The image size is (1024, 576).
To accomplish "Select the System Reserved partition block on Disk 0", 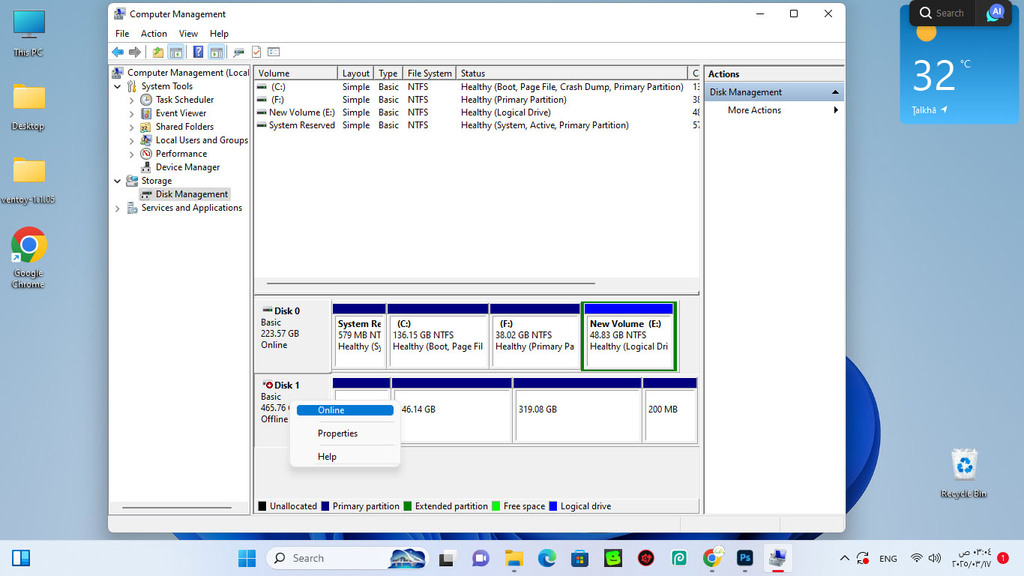I will [359, 336].
